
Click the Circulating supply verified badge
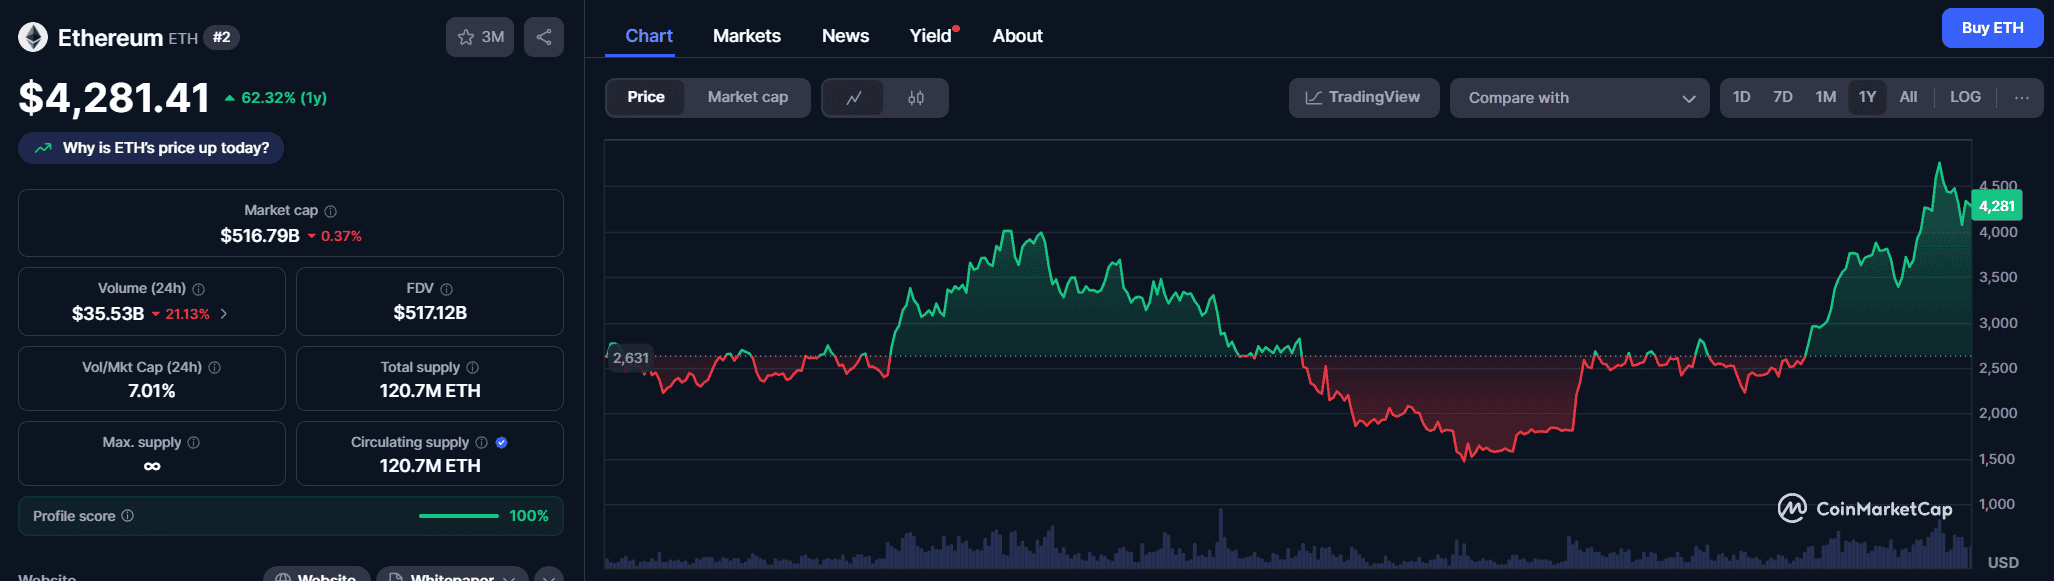[x=502, y=442]
